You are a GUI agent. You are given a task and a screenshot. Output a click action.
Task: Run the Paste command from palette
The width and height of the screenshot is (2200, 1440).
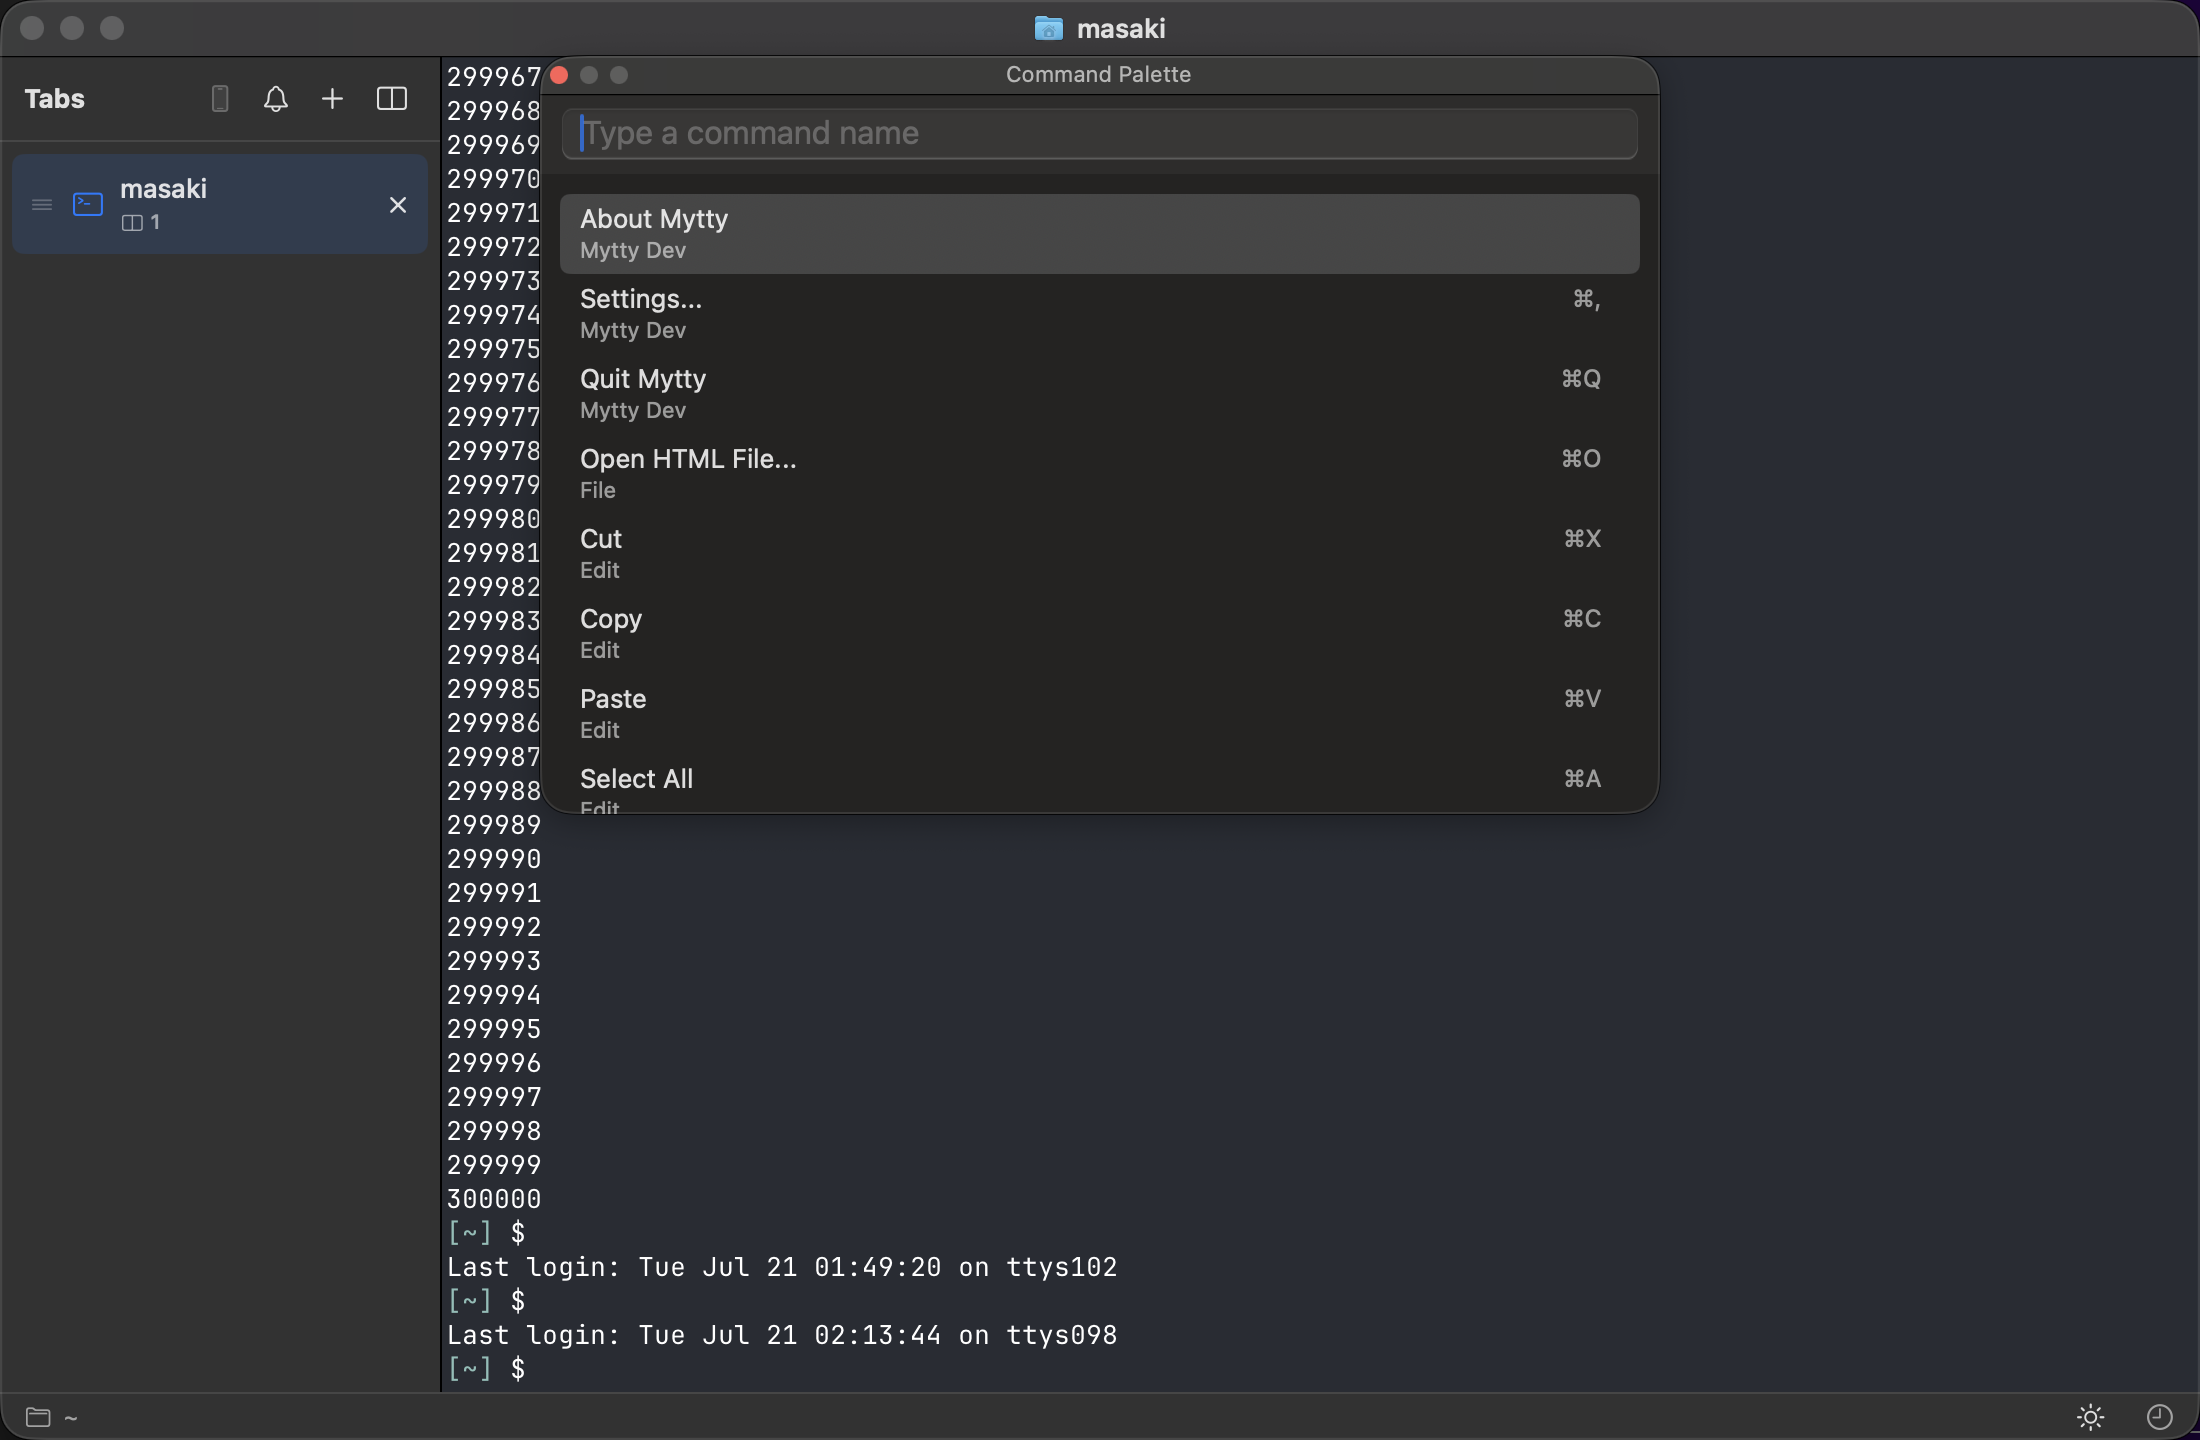pos(1099,714)
